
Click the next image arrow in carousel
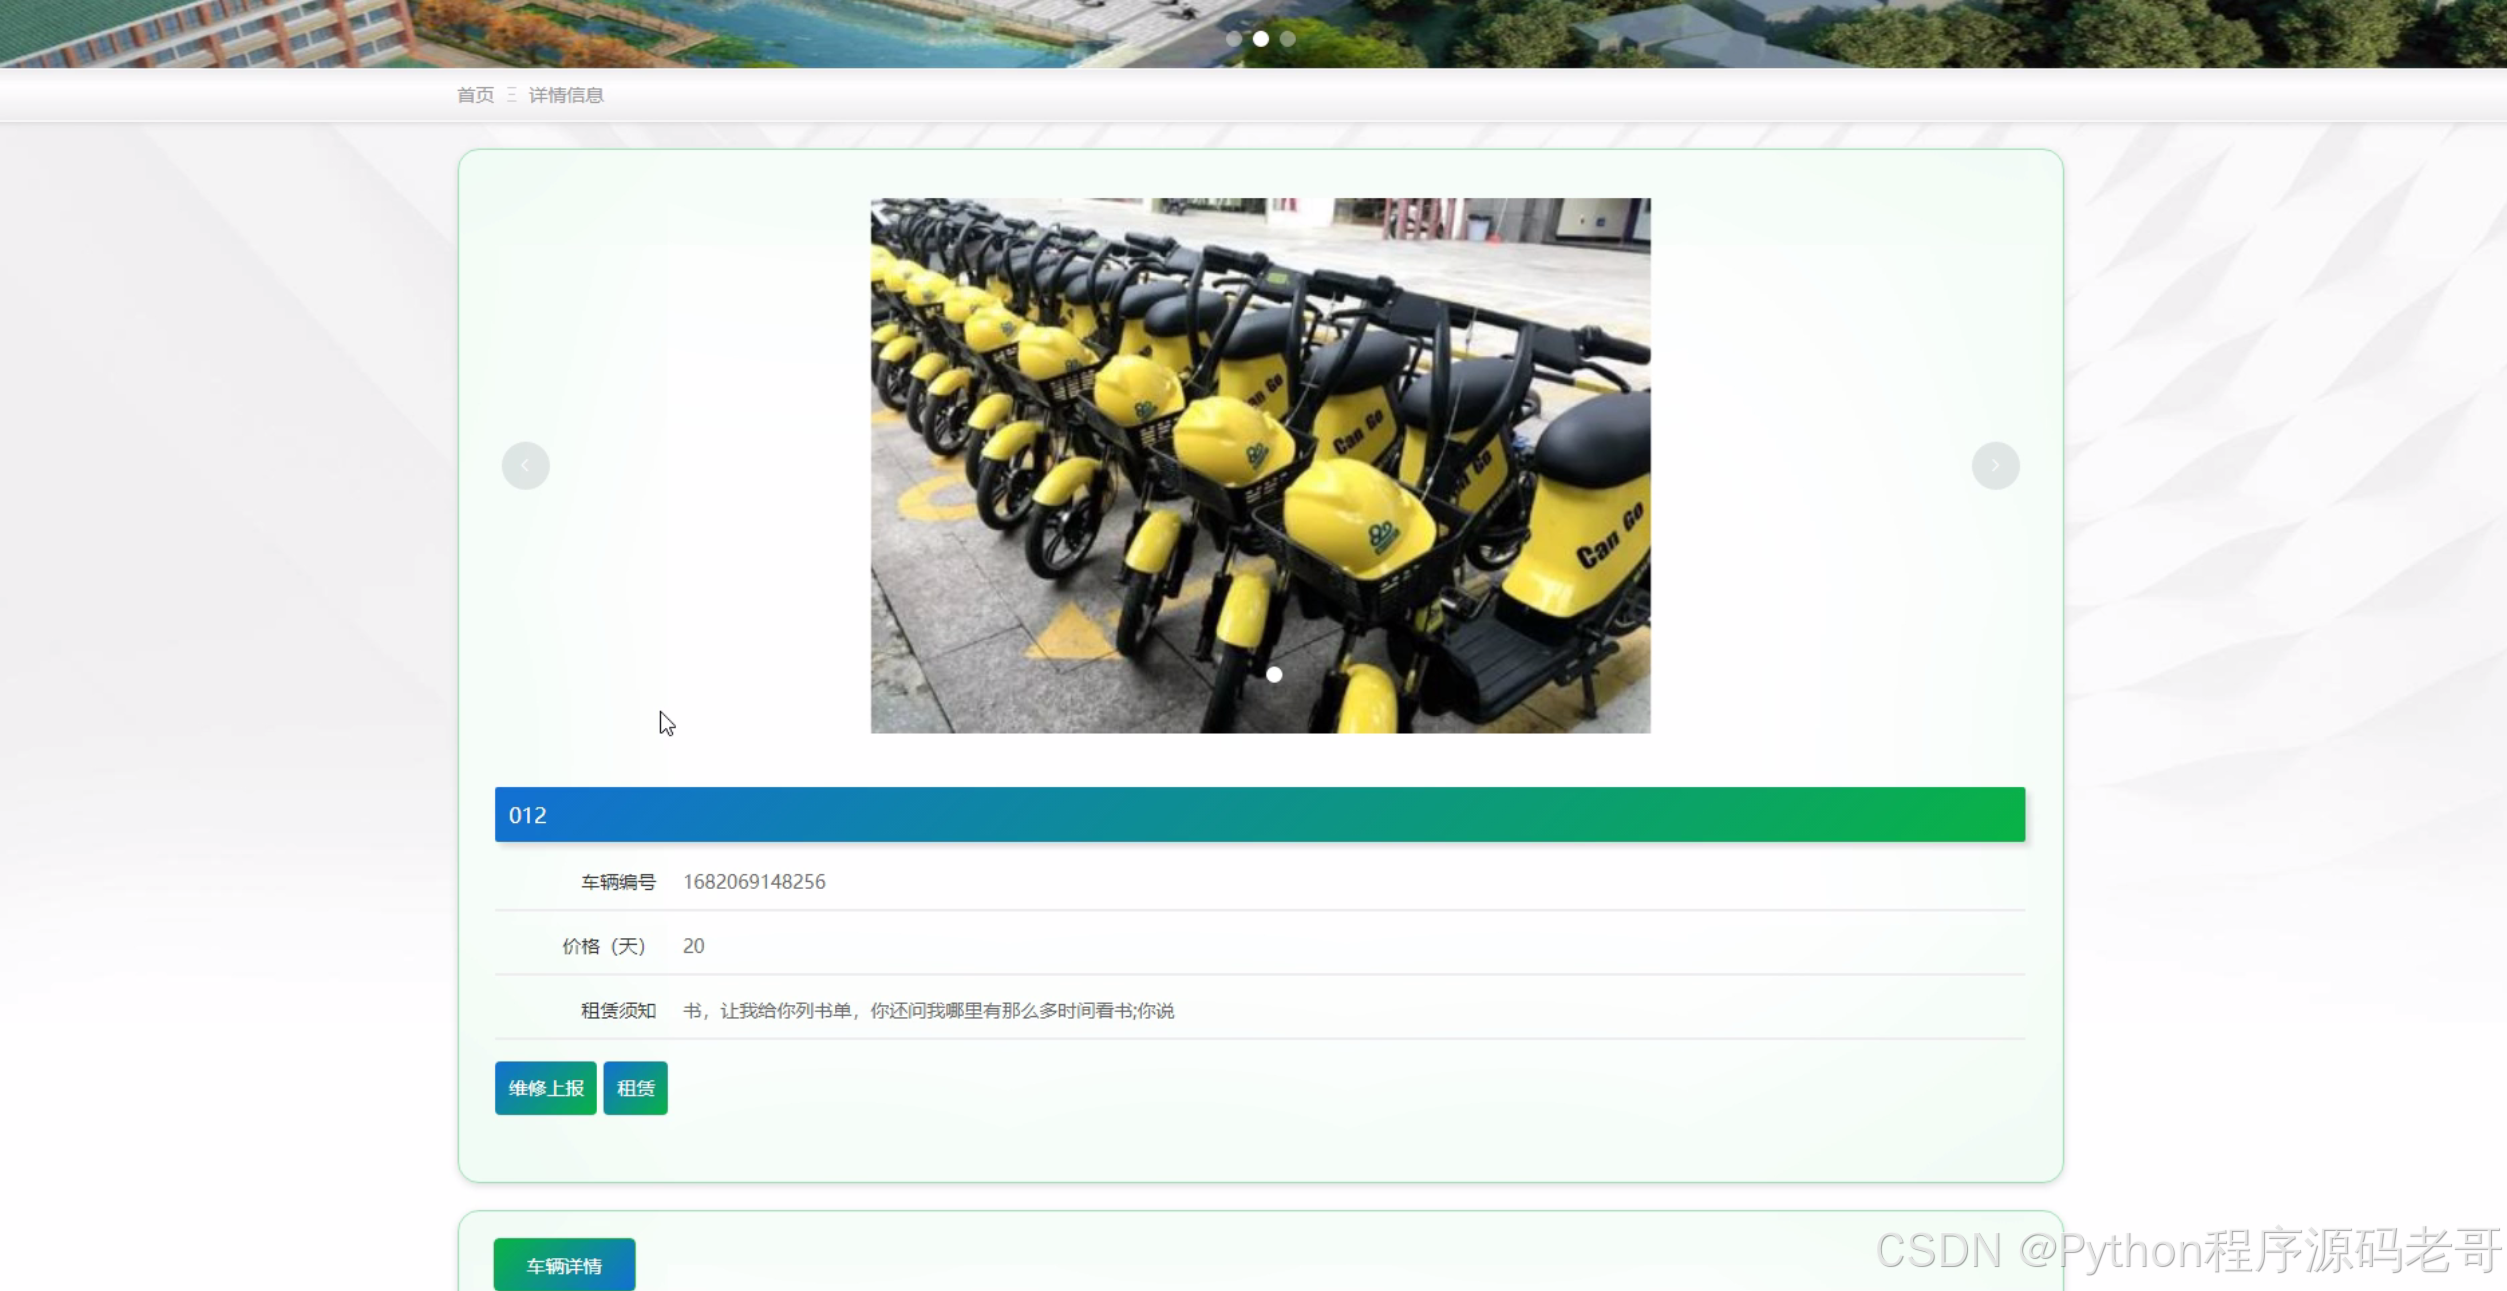1995,466
